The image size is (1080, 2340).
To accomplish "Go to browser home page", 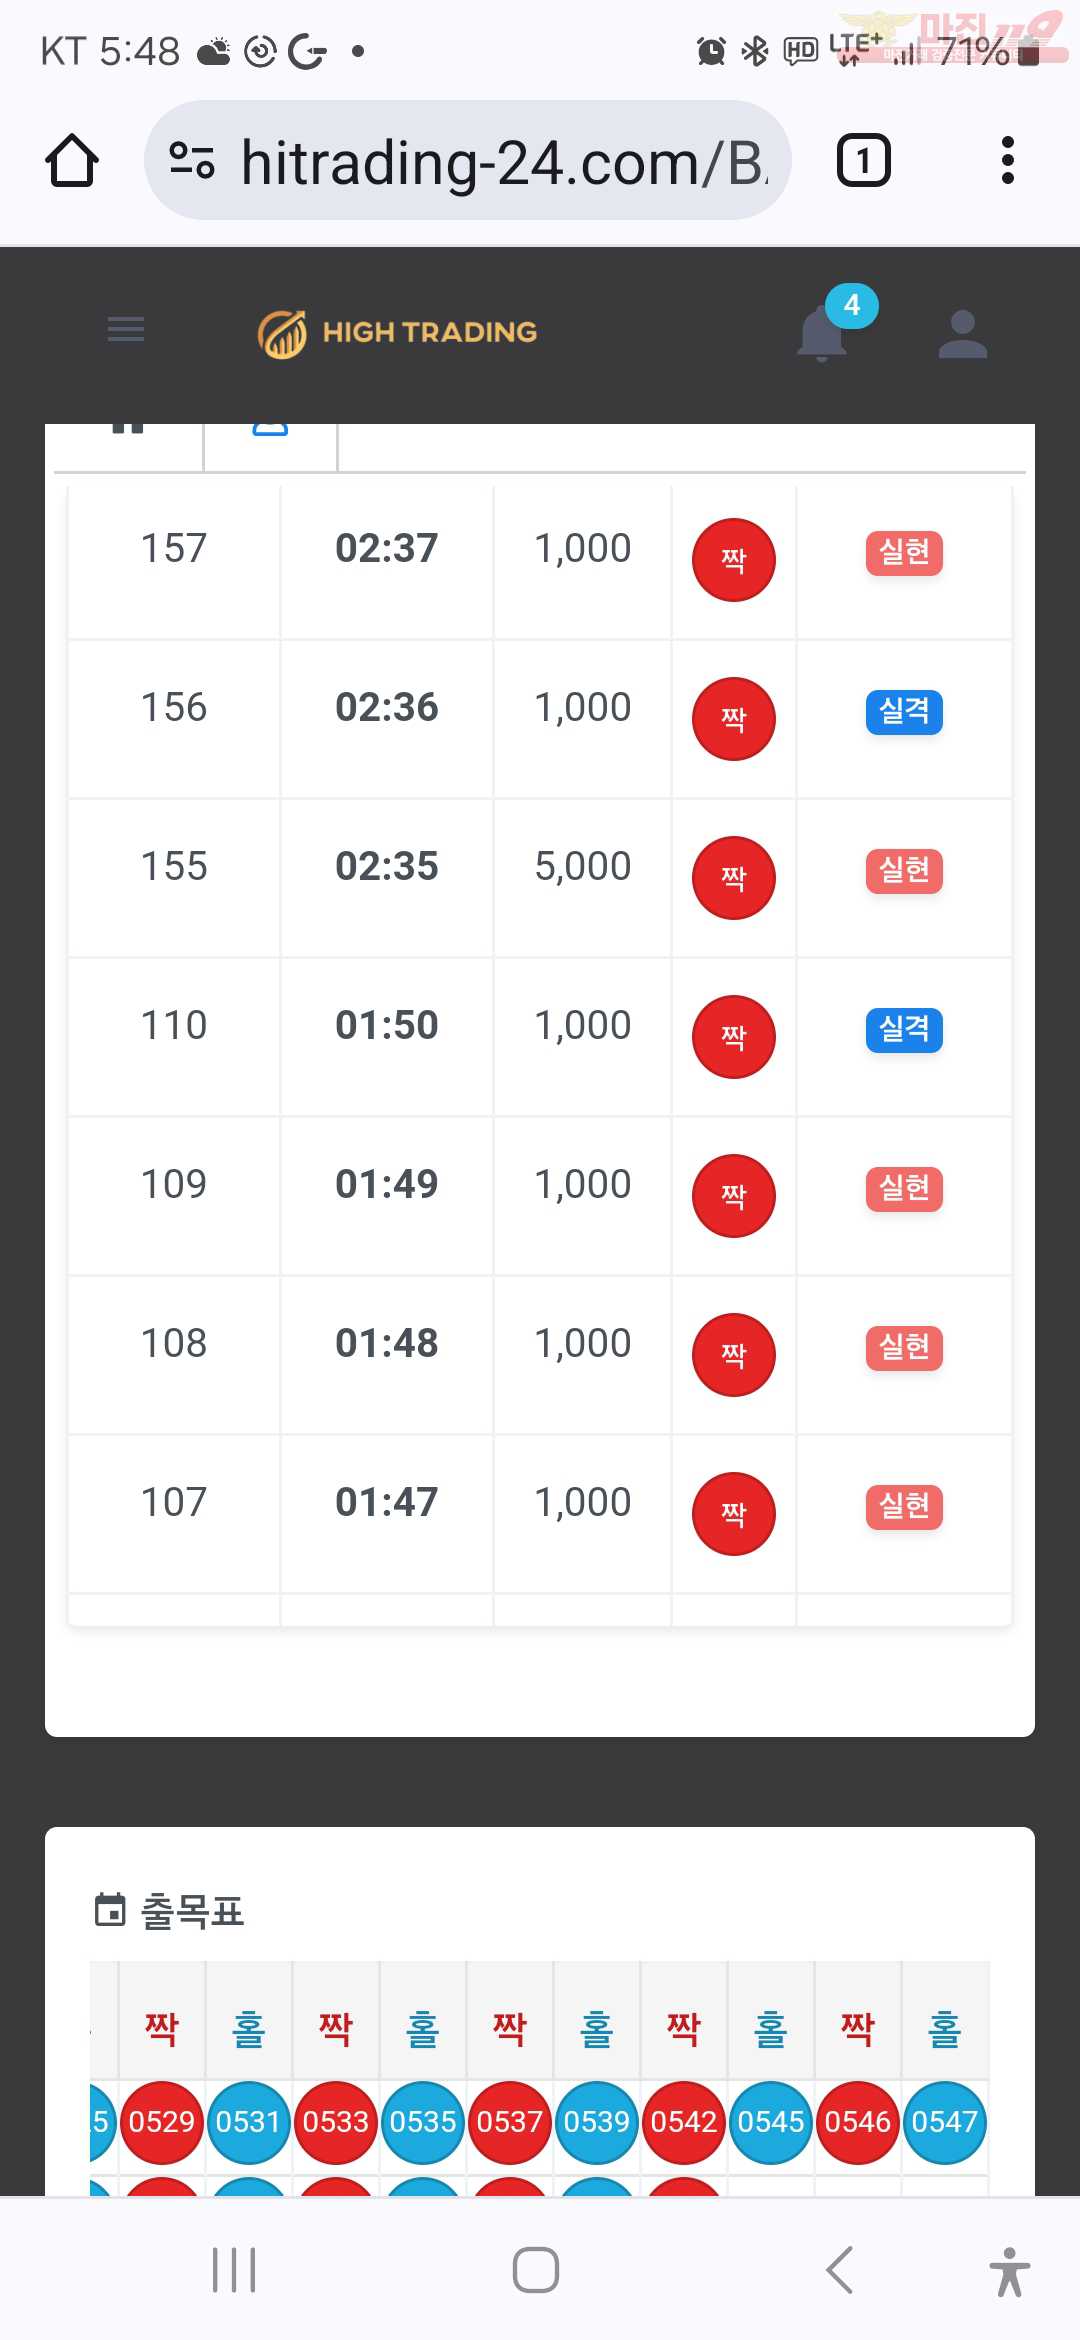I will pos(72,161).
